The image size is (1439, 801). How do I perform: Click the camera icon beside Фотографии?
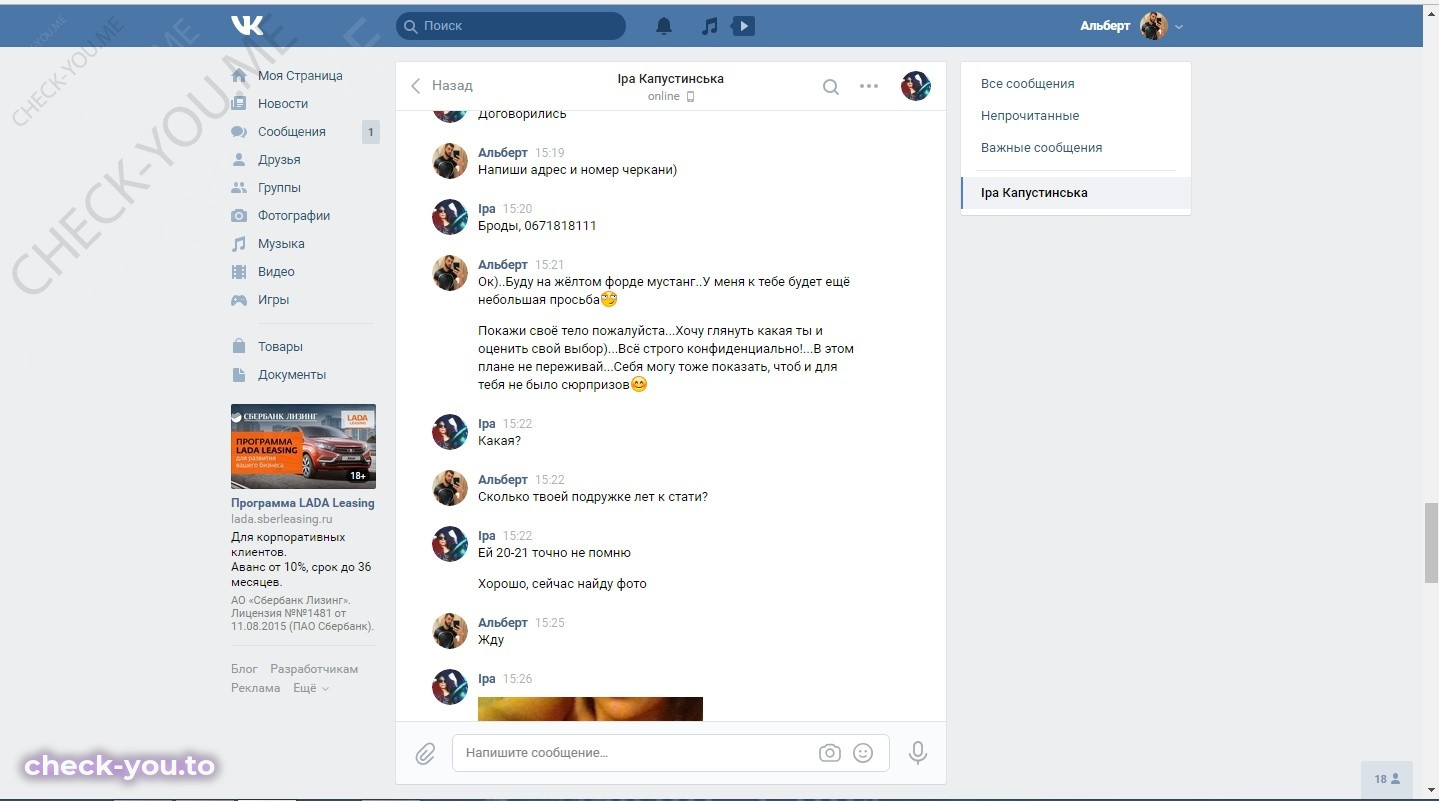click(239, 216)
